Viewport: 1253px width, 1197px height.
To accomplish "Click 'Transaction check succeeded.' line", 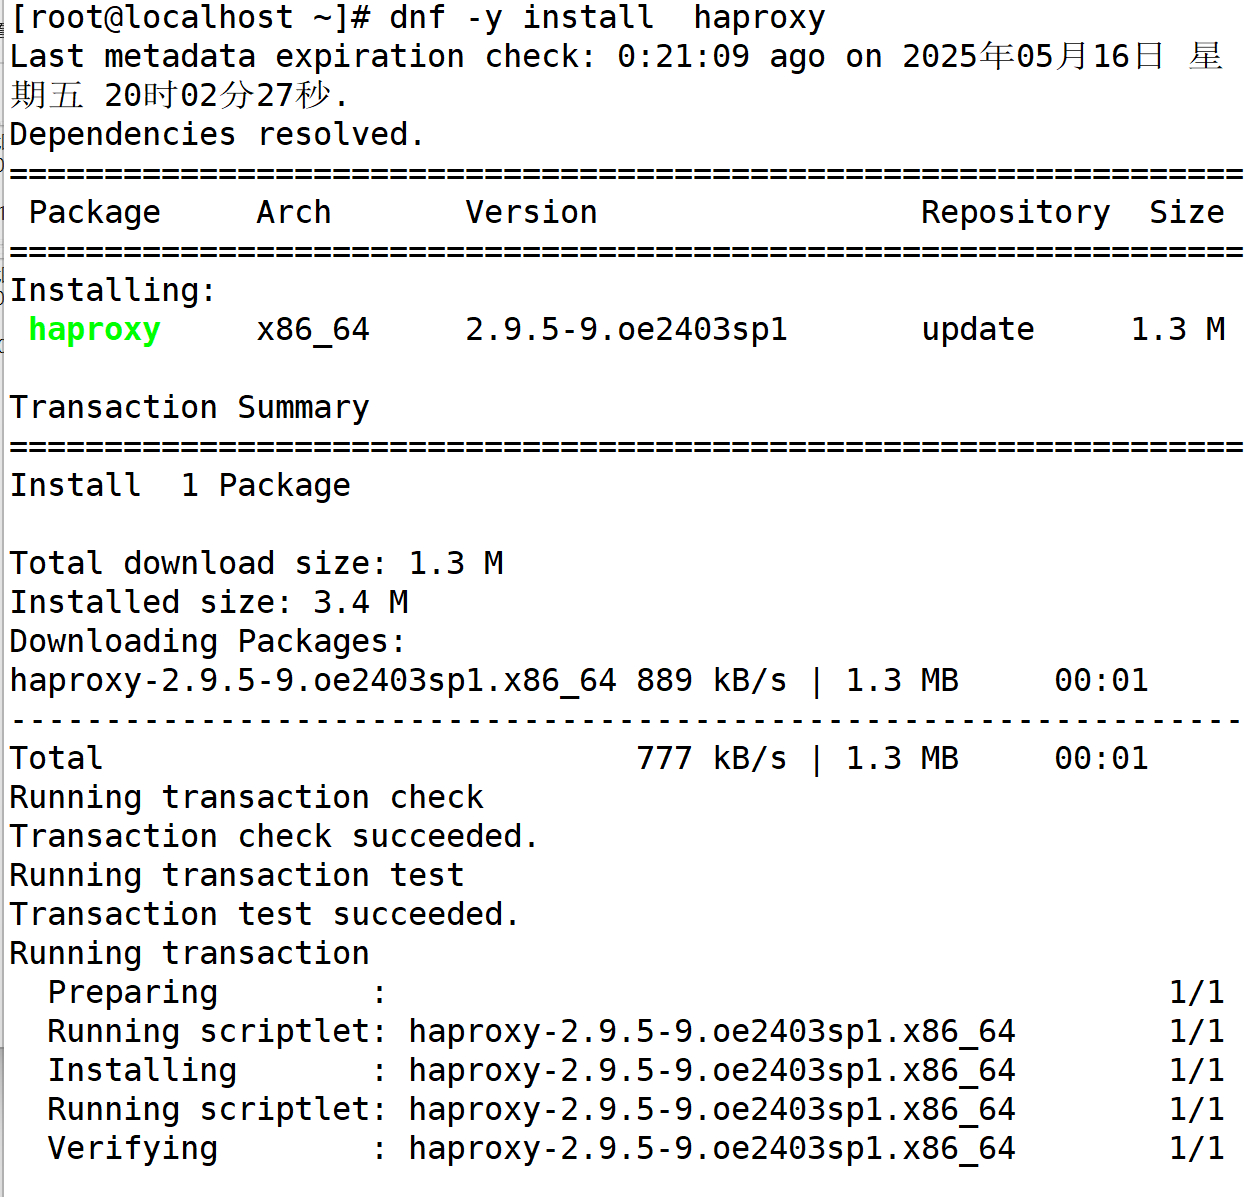I will tap(274, 837).
